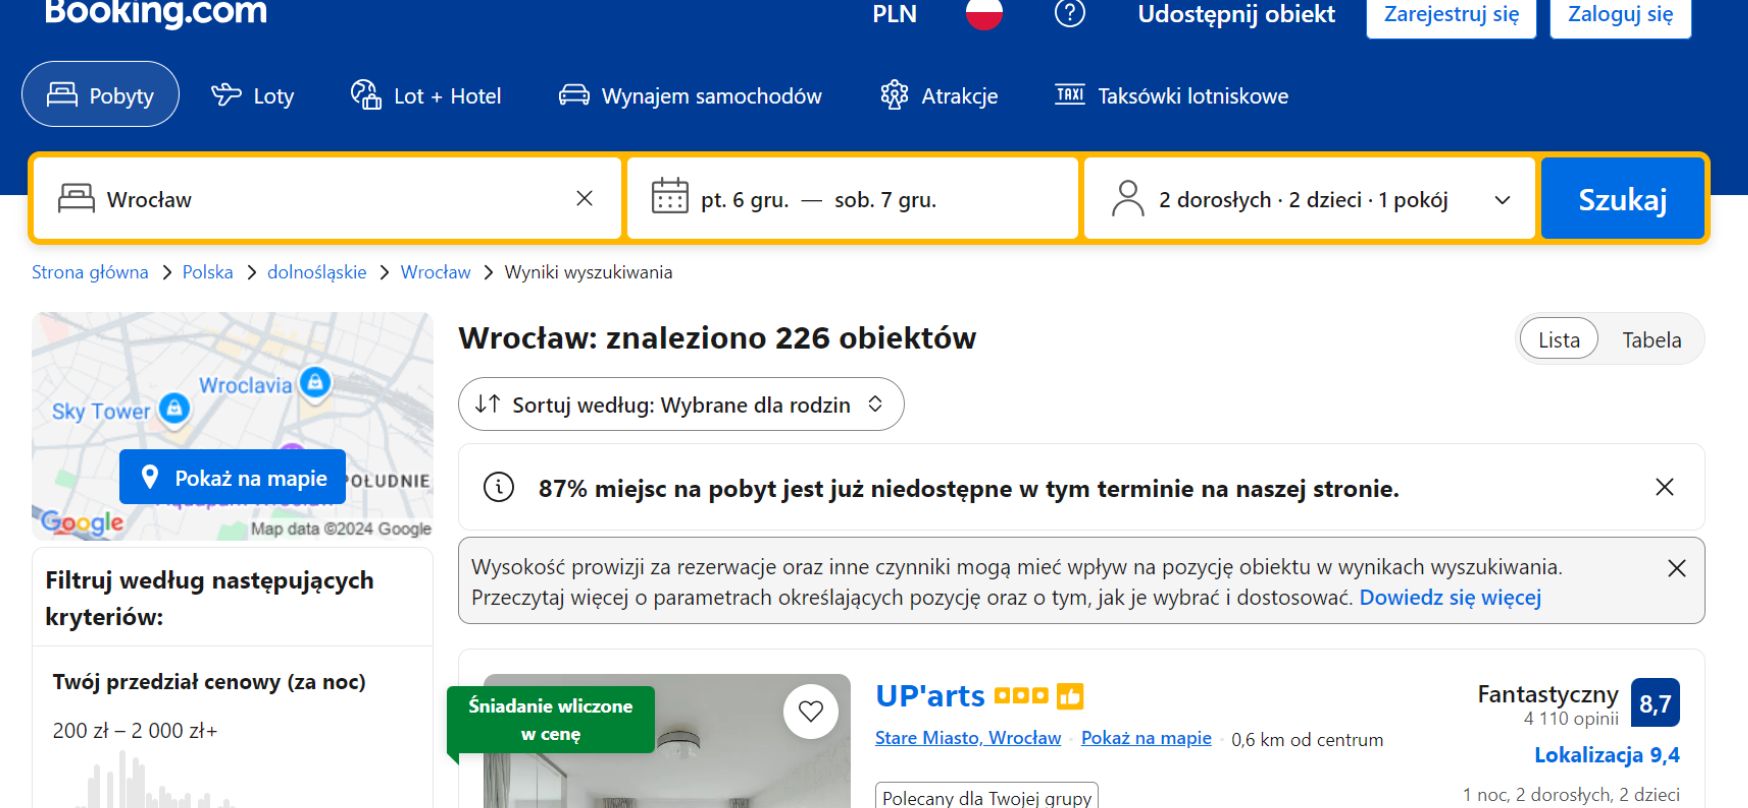Clear the Wrocław destination with X
This screenshot has width=1748, height=808.
585,199
